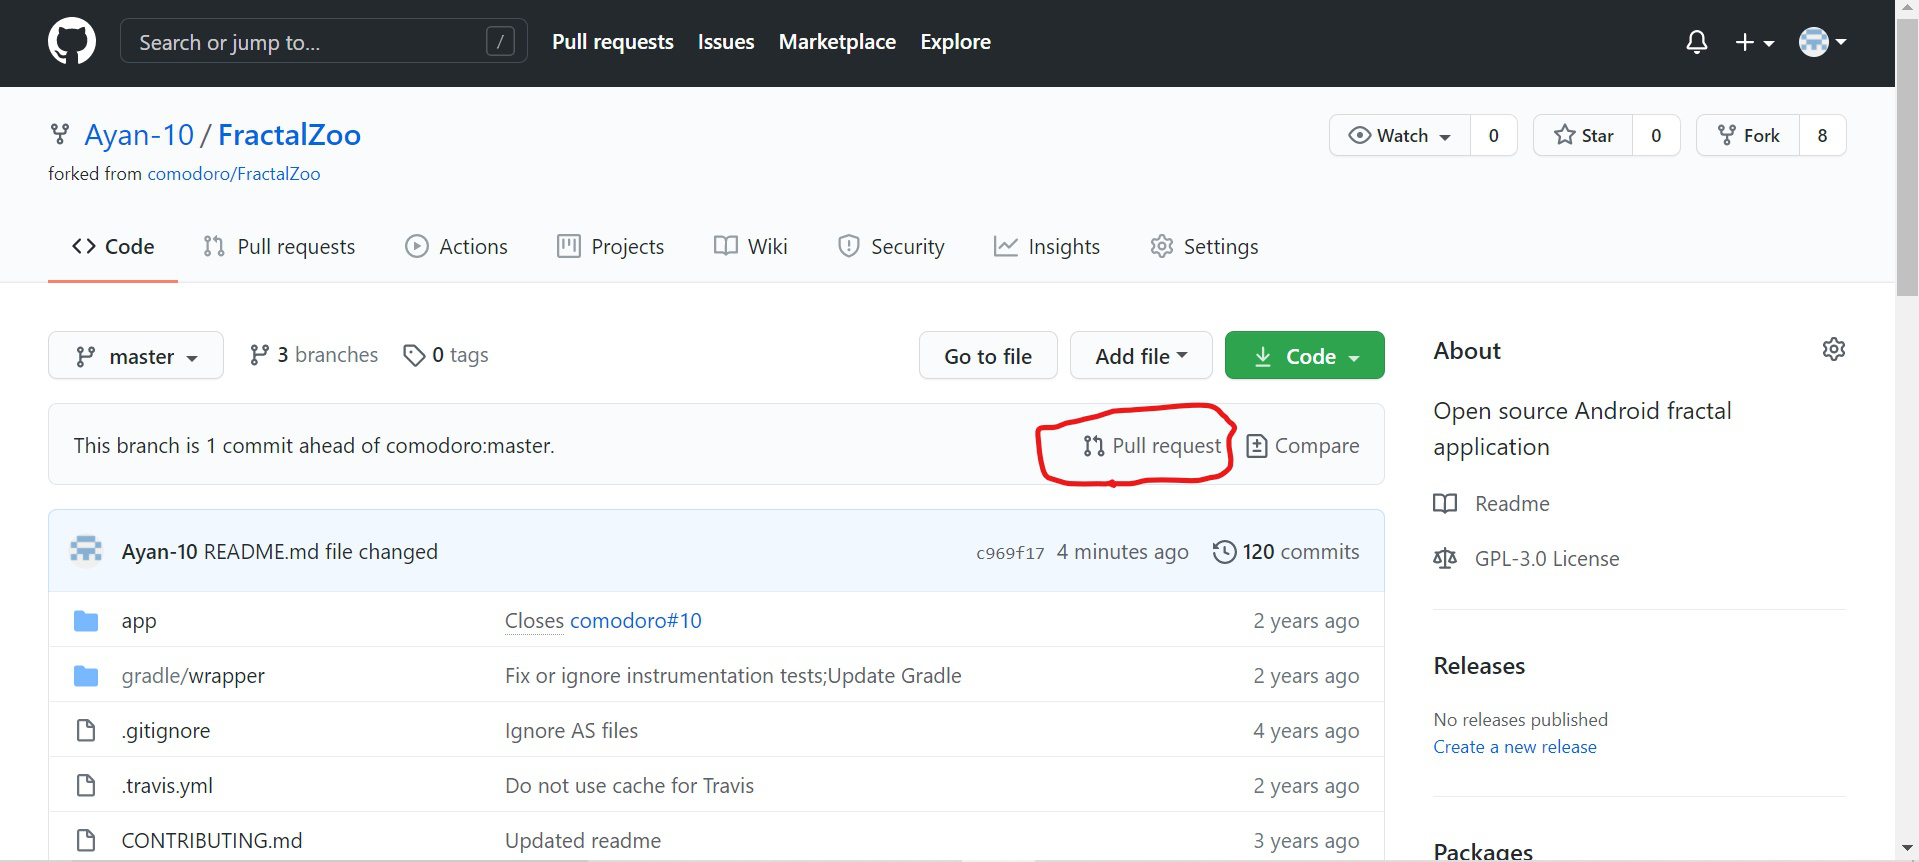1919x862 pixels.
Task: Open commit hash c969f17
Action: pyautogui.click(x=1010, y=553)
